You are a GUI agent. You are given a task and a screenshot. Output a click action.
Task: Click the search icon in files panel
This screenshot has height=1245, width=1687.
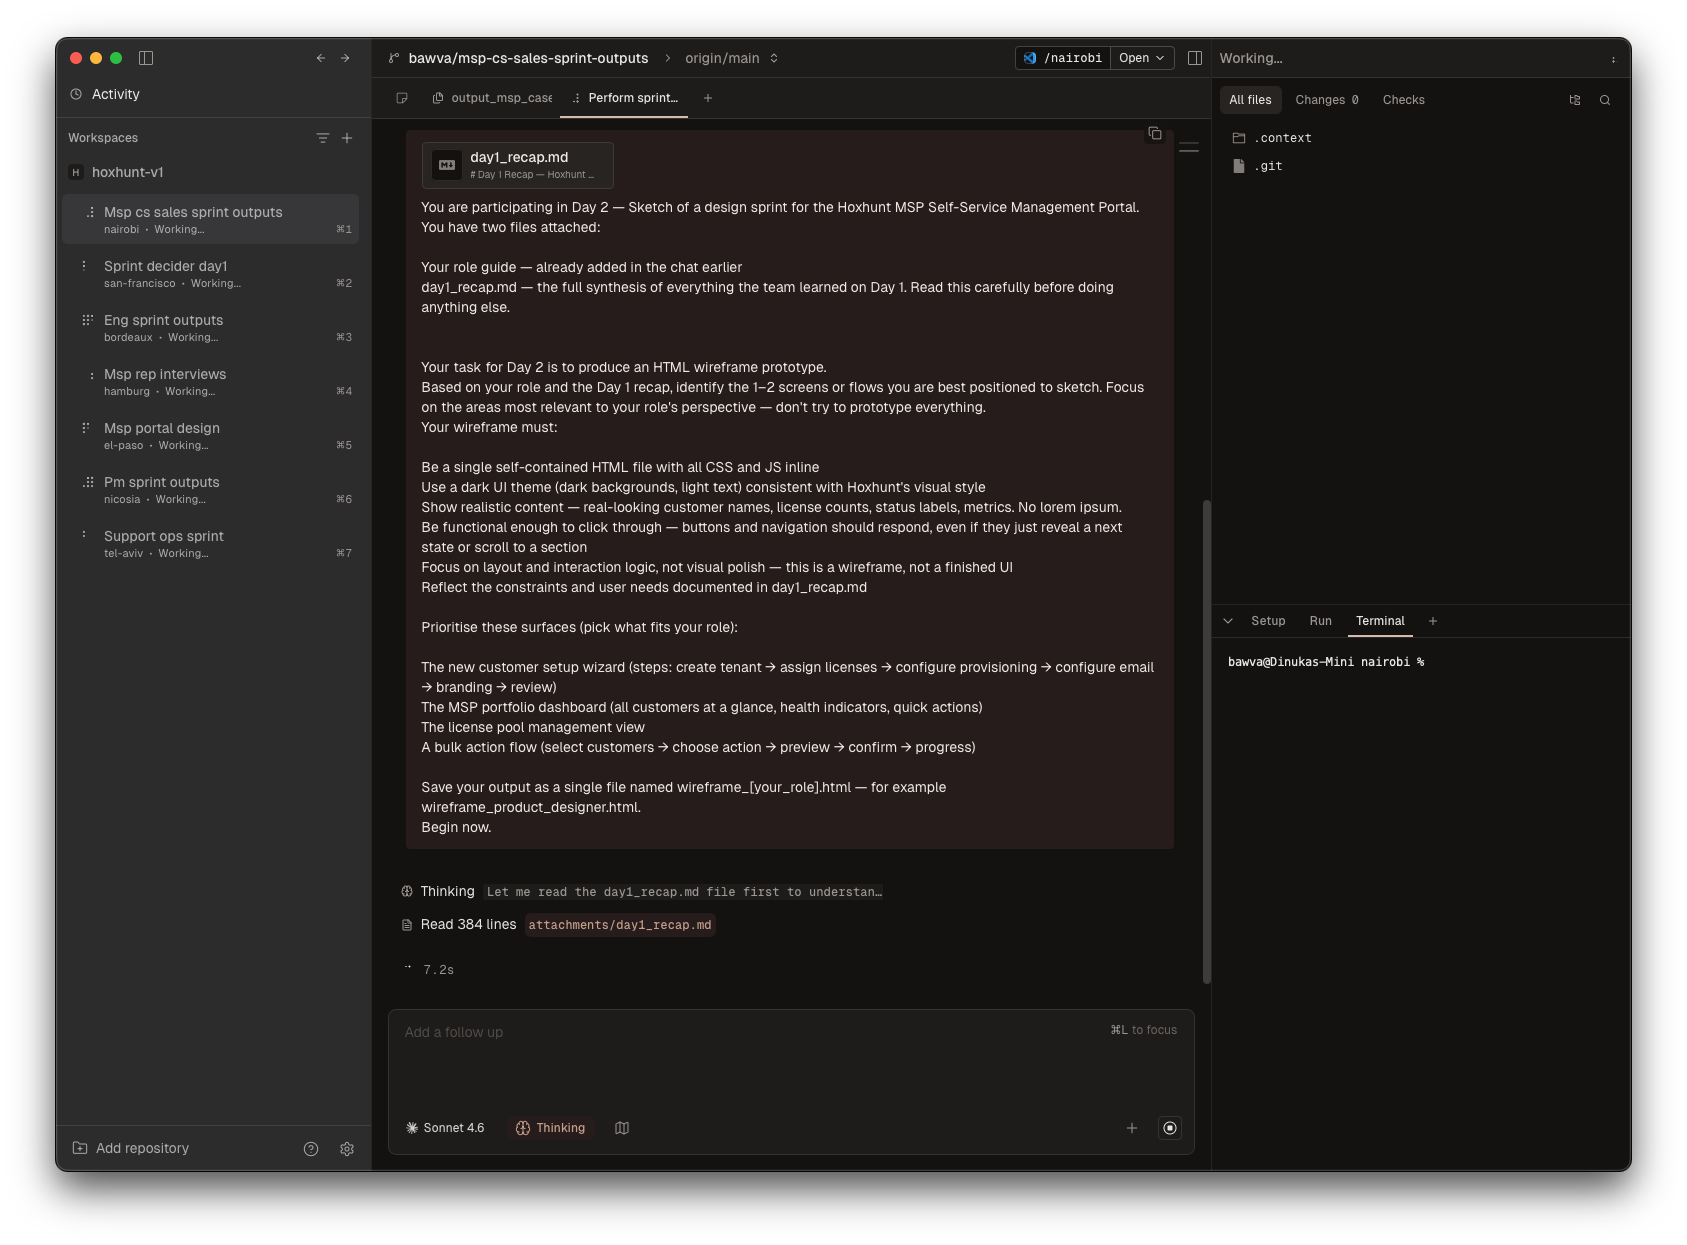click(x=1605, y=100)
